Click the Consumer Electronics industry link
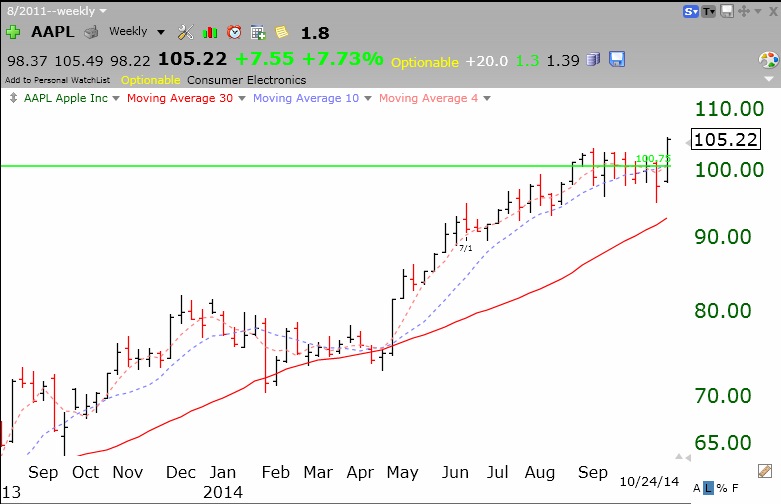The image size is (781, 504). [x=247, y=80]
